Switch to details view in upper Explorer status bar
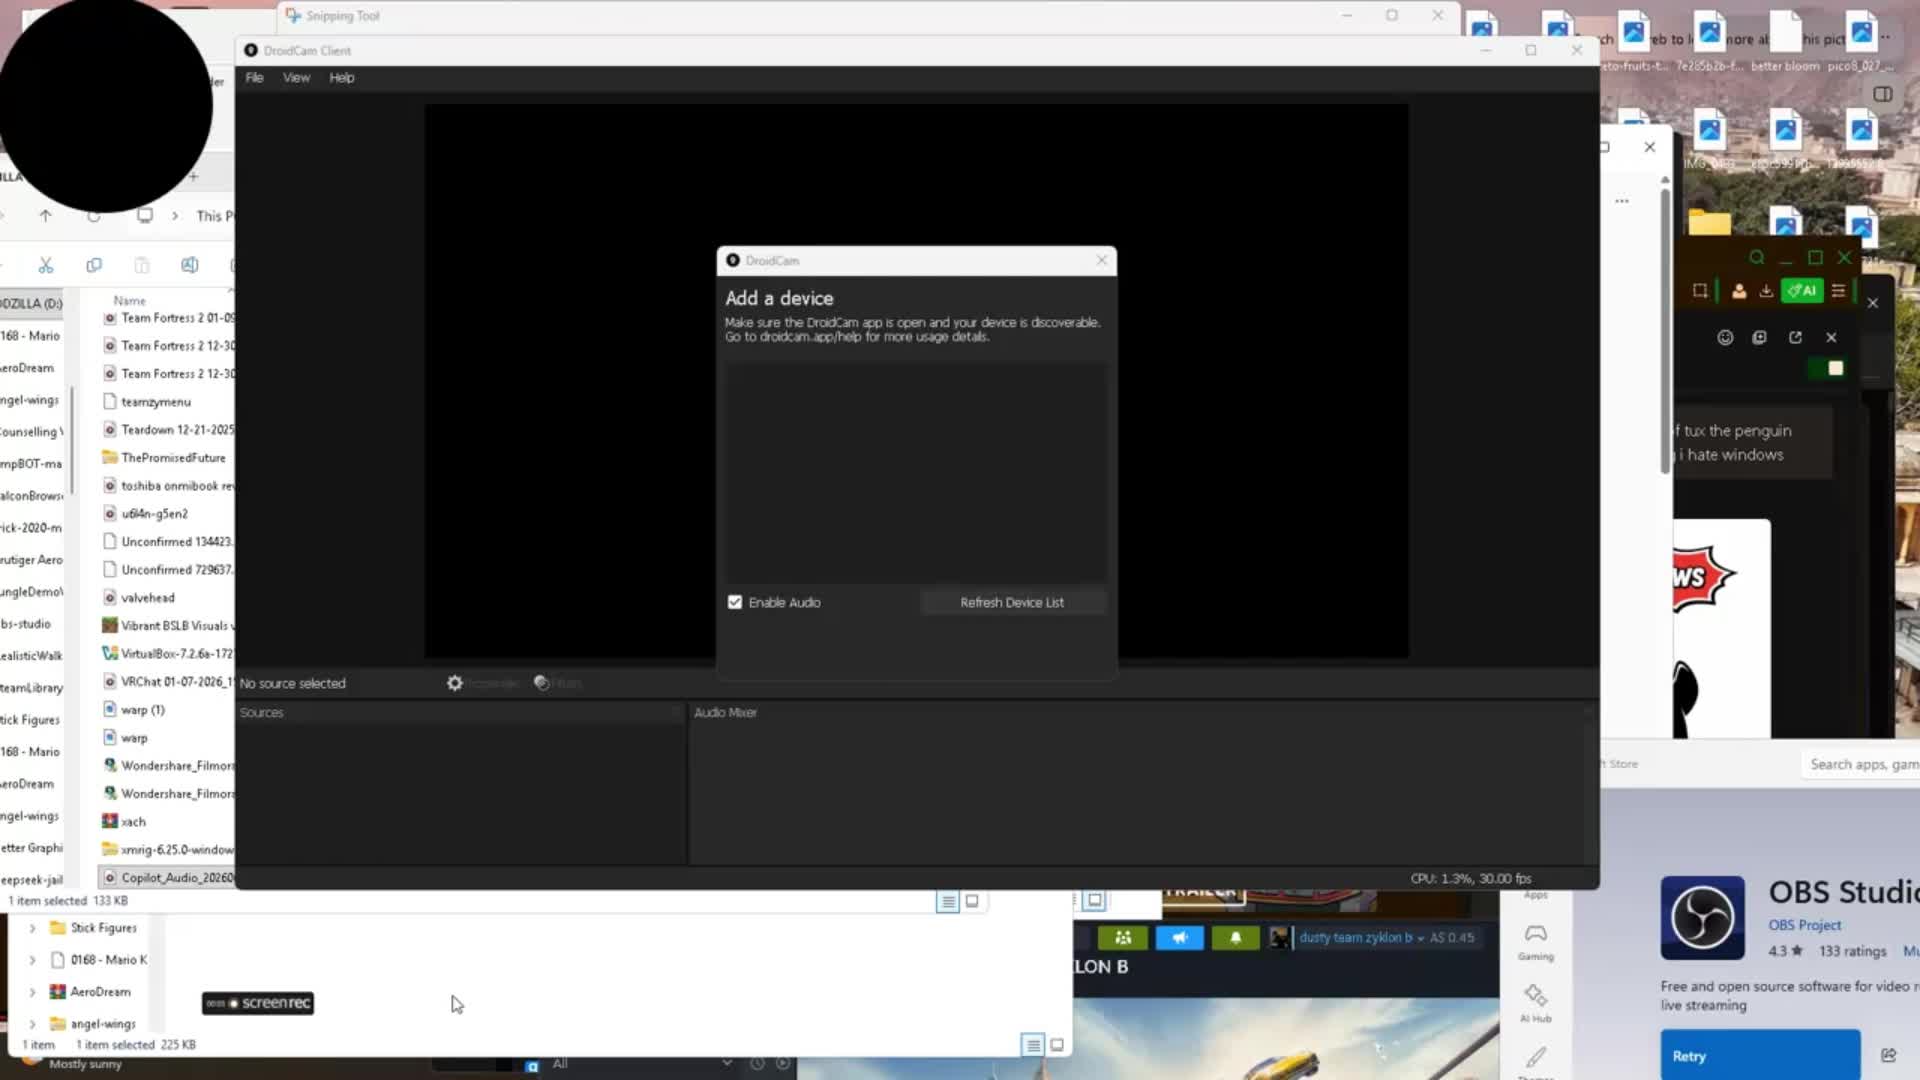Image resolution: width=1920 pixels, height=1080 pixels. pyautogui.click(x=948, y=901)
